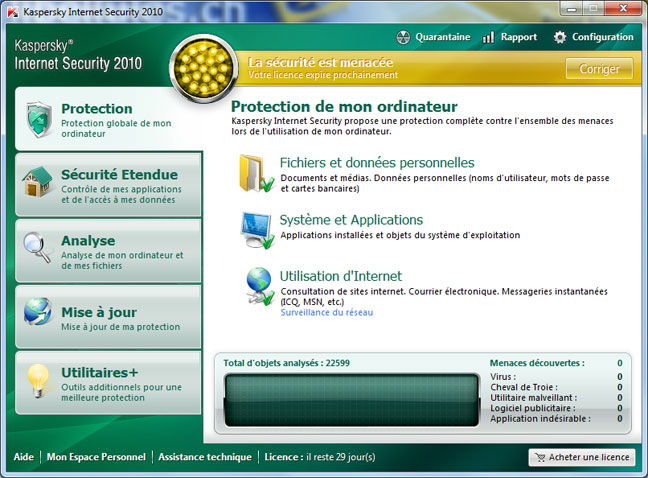The image size is (648, 478).
Task: Click the Utilitaire malveillant row
Action: tap(556, 397)
